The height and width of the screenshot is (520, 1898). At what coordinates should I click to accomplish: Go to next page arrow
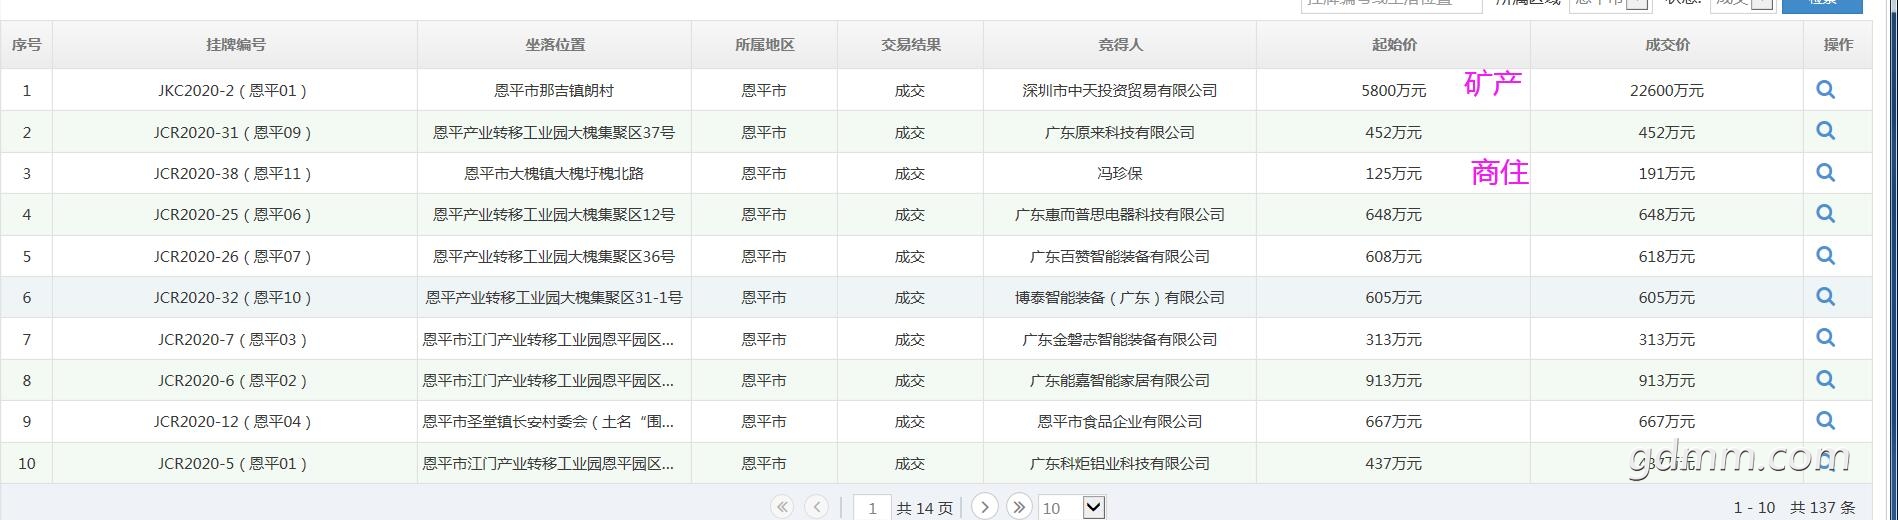tap(984, 507)
